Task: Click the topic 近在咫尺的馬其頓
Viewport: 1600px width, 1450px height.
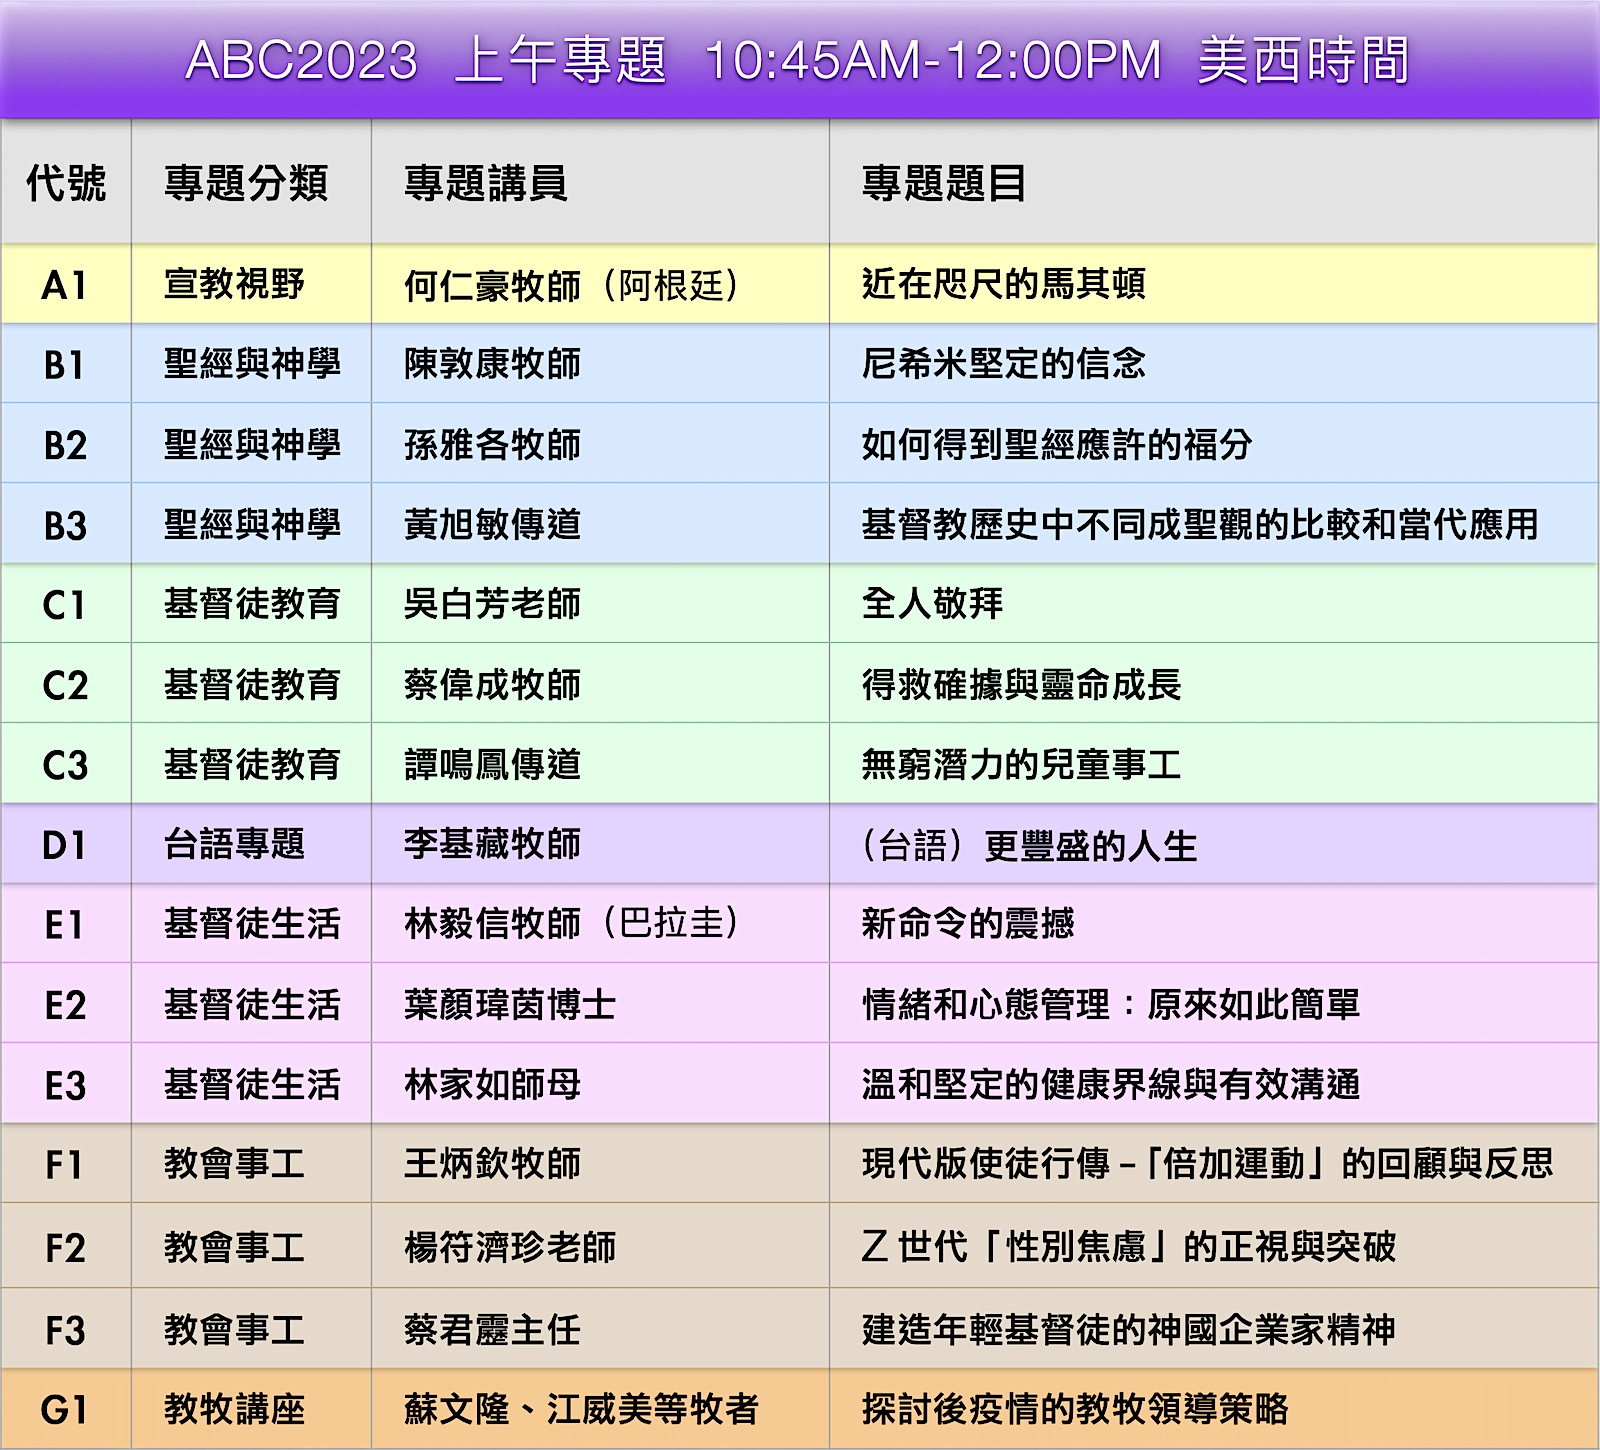Action: click(1003, 285)
